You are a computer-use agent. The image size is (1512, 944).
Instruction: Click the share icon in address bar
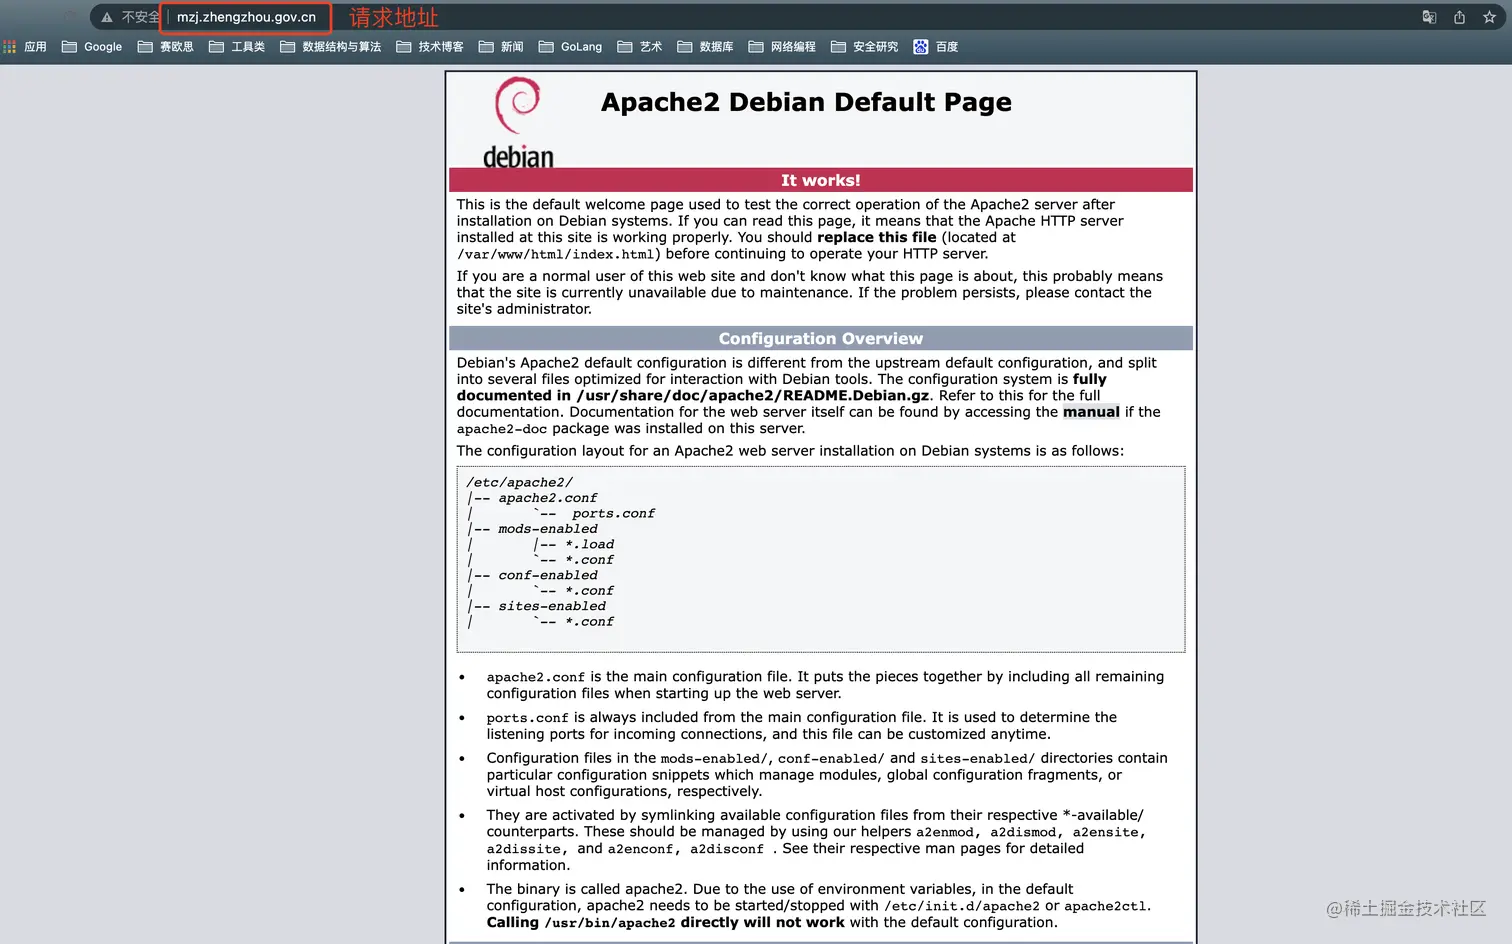click(x=1459, y=17)
